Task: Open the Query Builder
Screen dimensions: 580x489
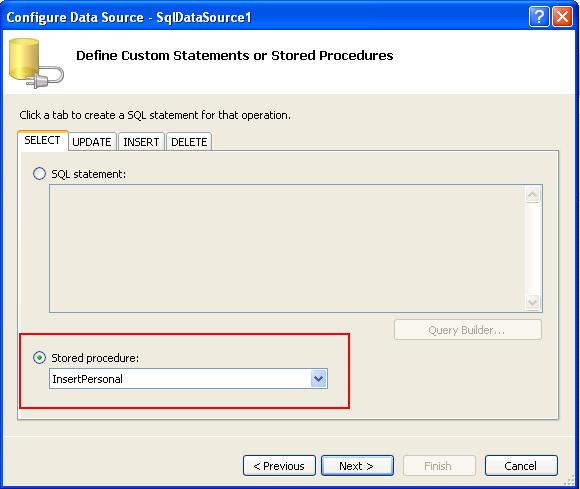Action: coord(468,330)
